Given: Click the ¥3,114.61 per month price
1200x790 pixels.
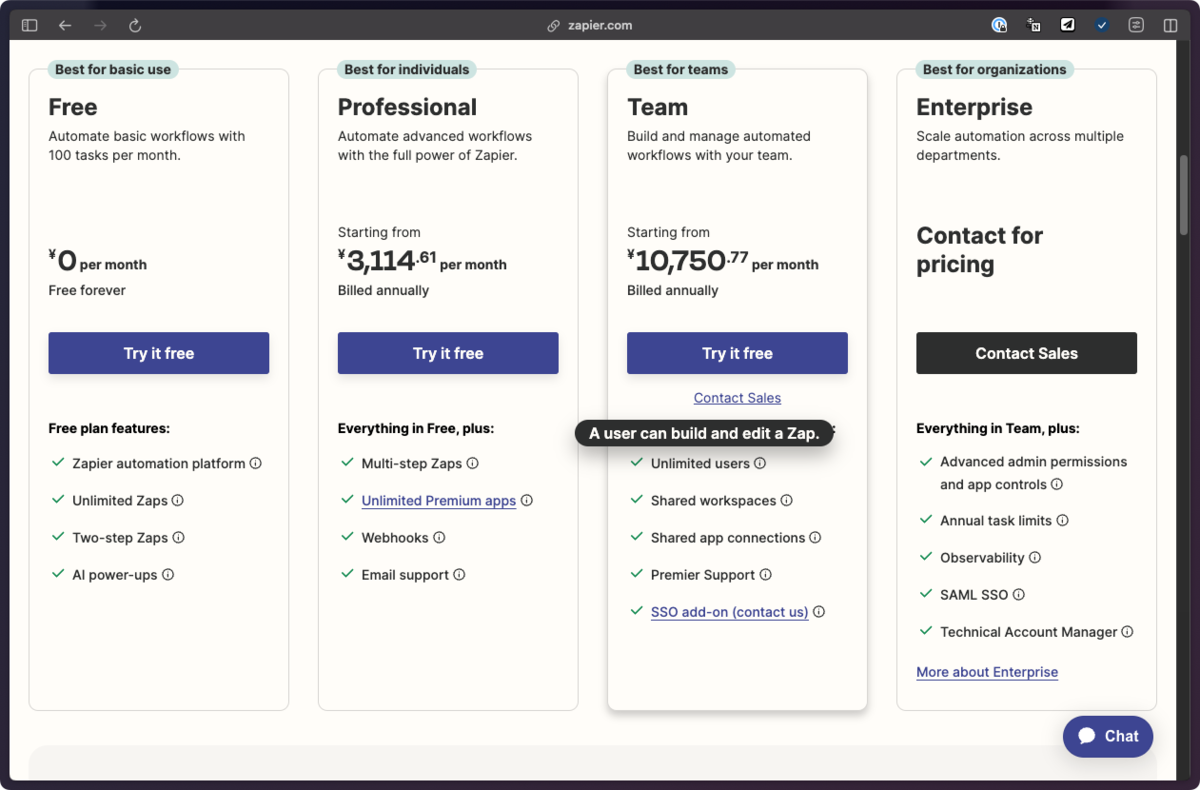Looking at the screenshot, I should click(422, 261).
